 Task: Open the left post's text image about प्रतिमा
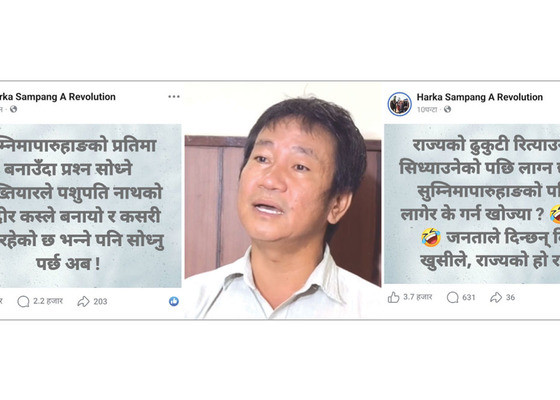[x=90, y=206]
